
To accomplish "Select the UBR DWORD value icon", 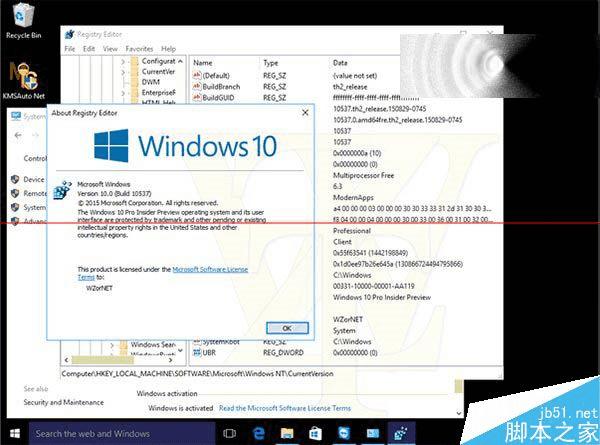I will pyautogui.click(x=197, y=352).
